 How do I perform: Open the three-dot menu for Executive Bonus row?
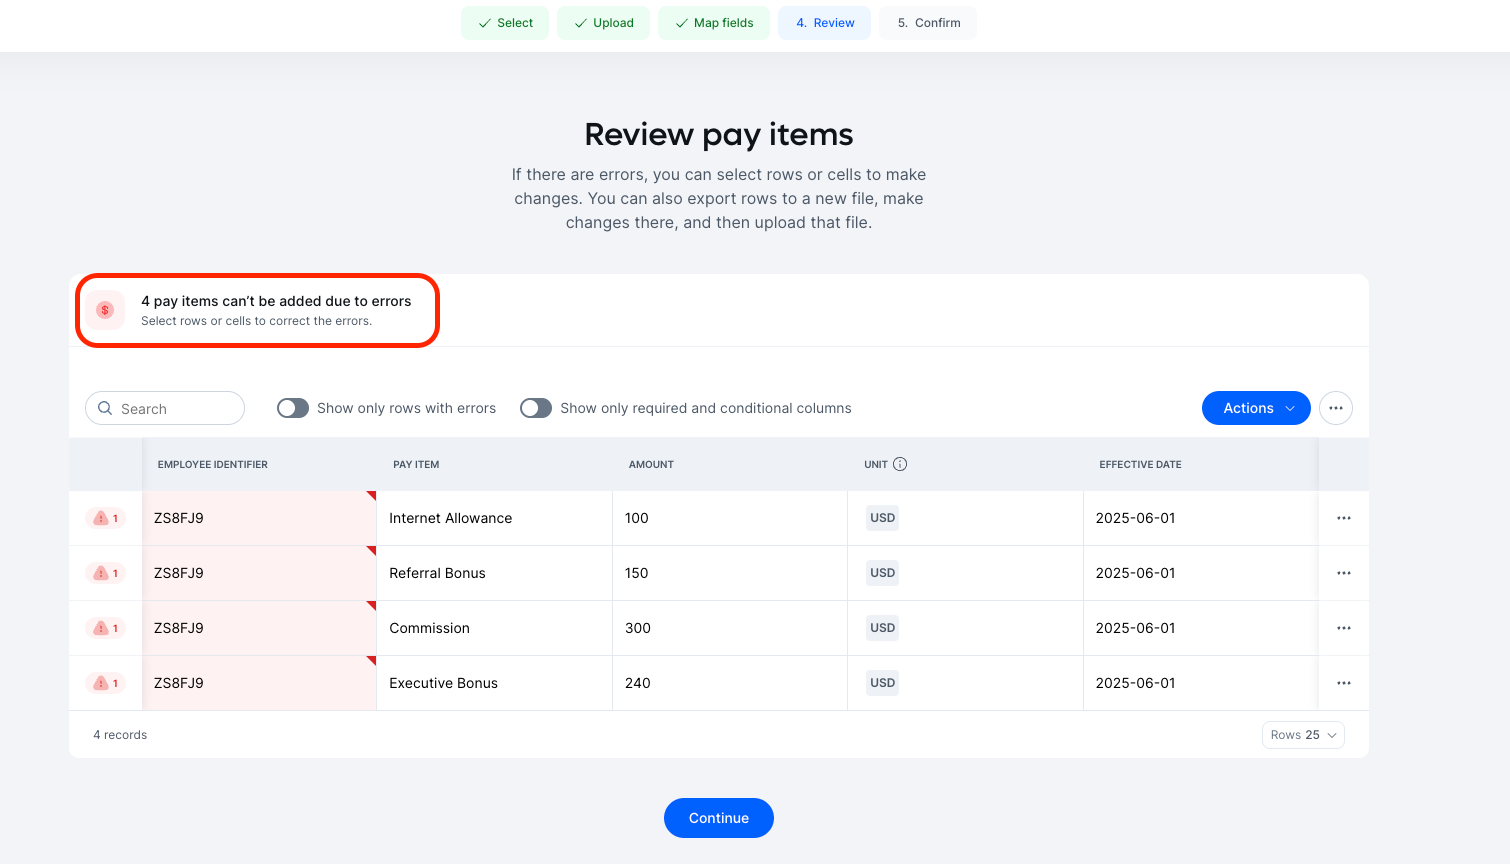1344,683
